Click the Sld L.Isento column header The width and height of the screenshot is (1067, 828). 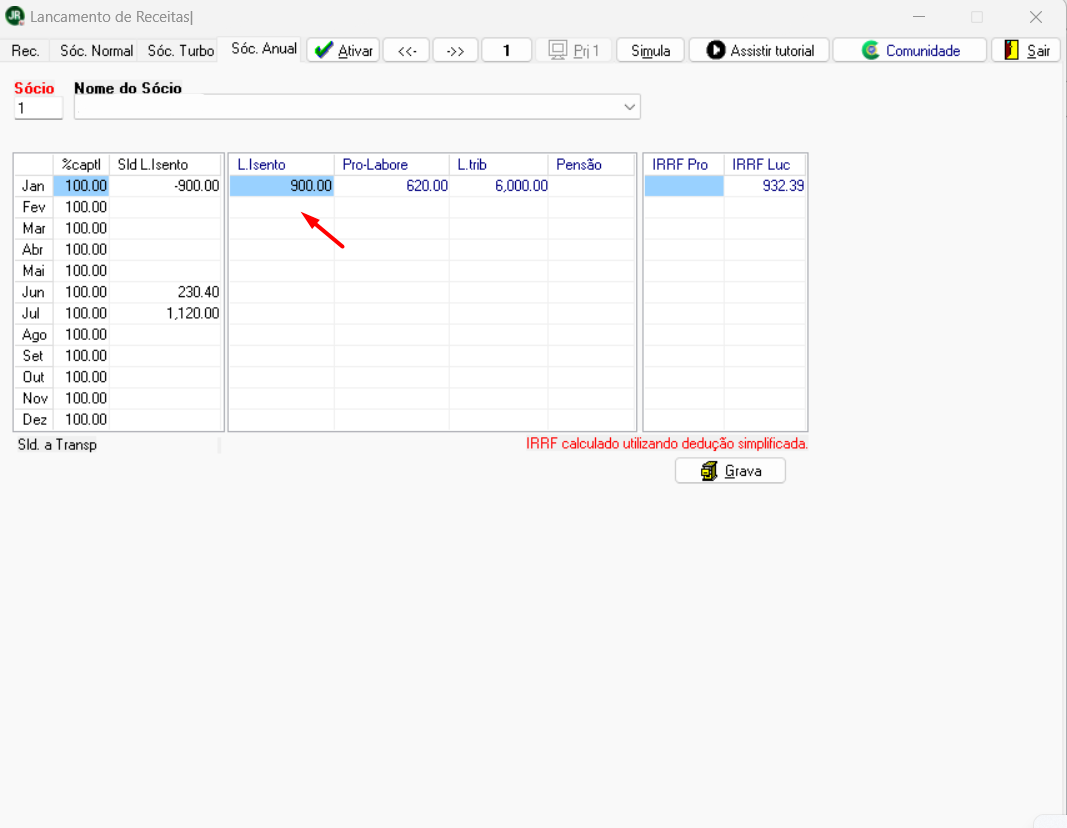pos(165,165)
